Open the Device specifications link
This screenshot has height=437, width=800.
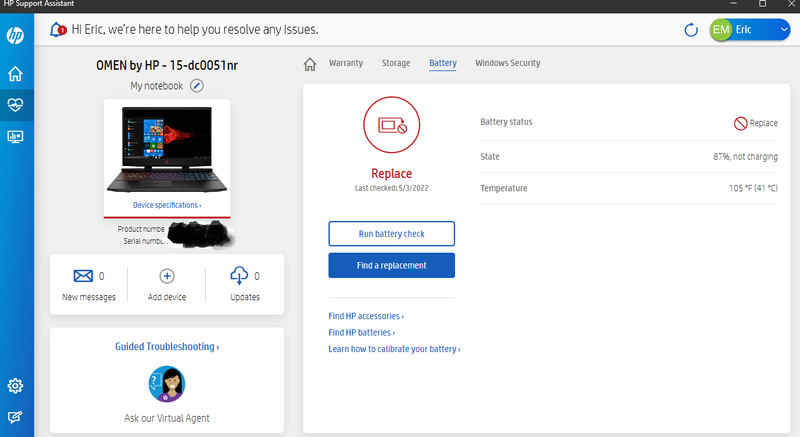click(167, 205)
